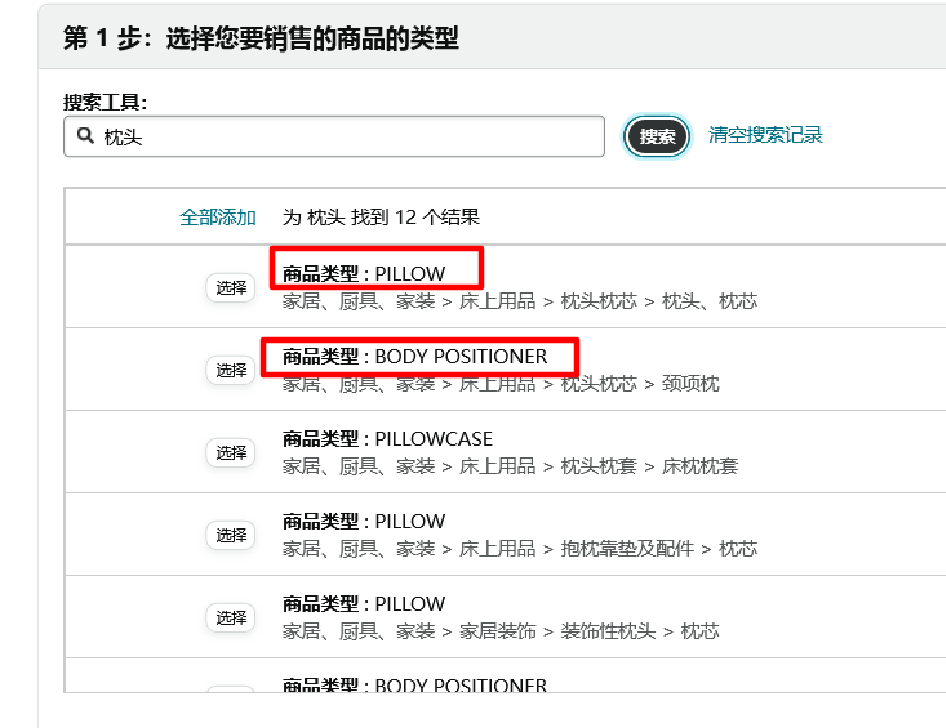
Task: Click the category path ending in 床枕枕套
Action: 510,466
